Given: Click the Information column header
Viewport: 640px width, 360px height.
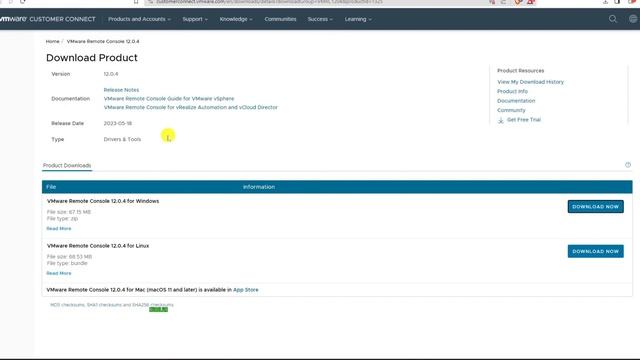Looking at the screenshot, I should pyautogui.click(x=259, y=187).
